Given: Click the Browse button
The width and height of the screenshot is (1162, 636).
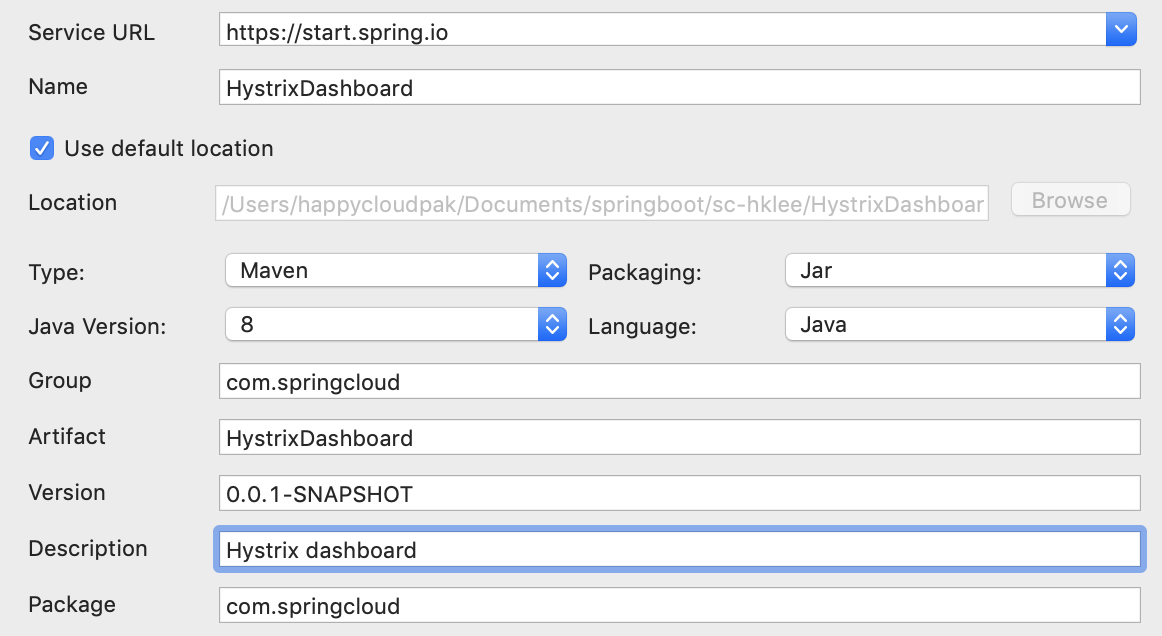Looking at the screenshot, I should coord(1071,200).
